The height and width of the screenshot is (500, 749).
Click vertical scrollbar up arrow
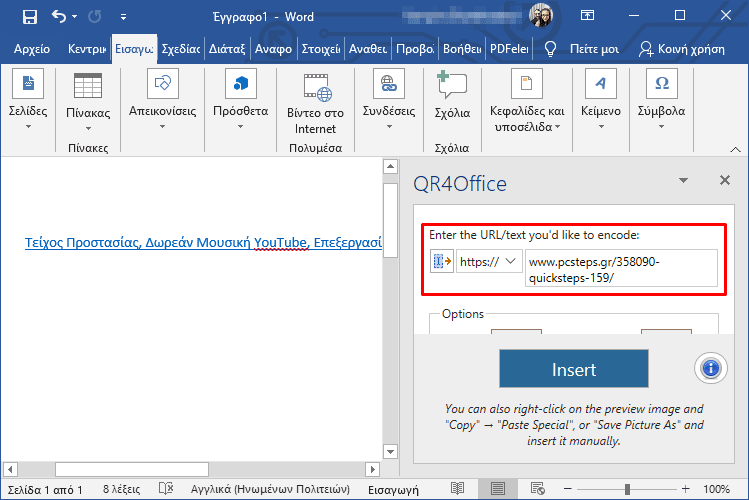click(390, 166)
